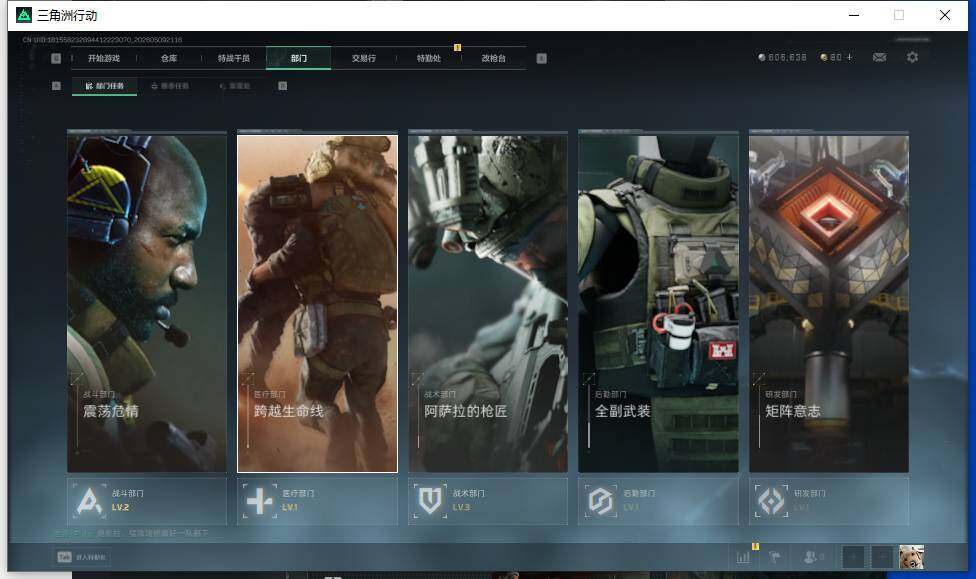Click the 后勤部门 hexagon emblem icon

(x=601, y=501)
